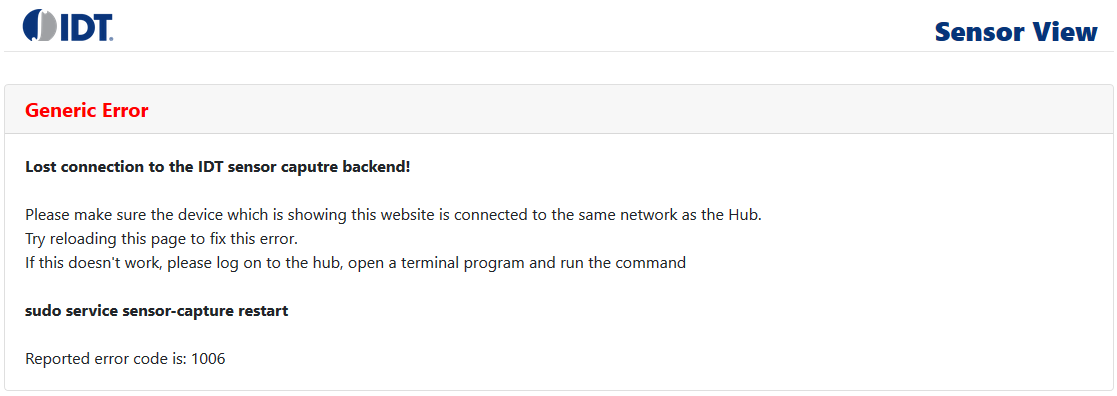
Task: Click the gray error panel header bar
Action: click(x=558, y=110)
